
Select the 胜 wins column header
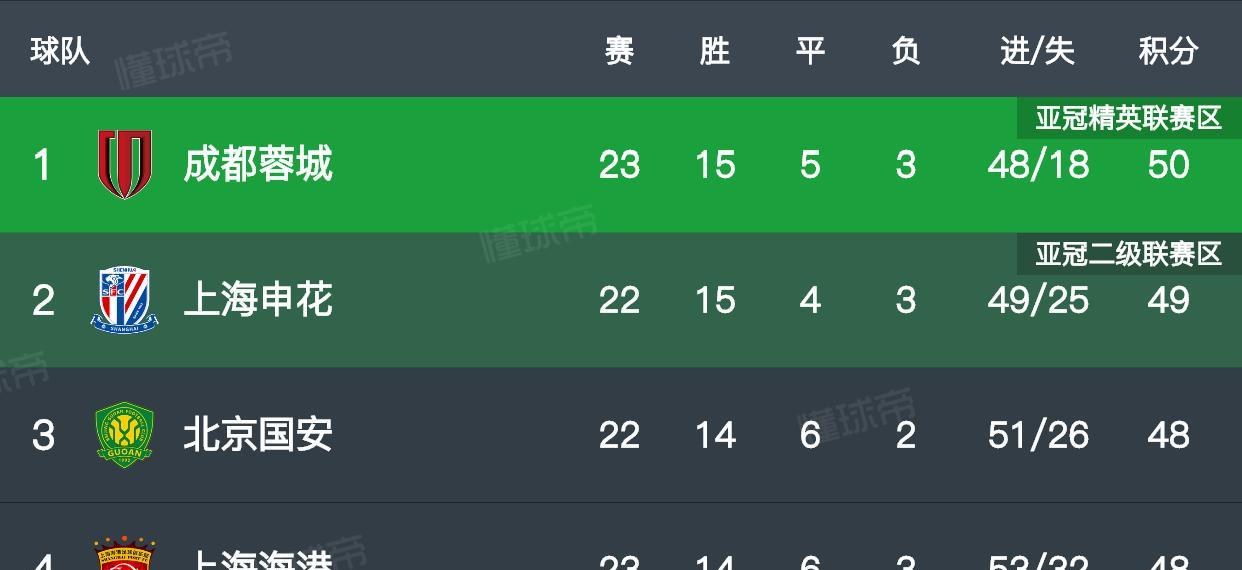(715, 50)
